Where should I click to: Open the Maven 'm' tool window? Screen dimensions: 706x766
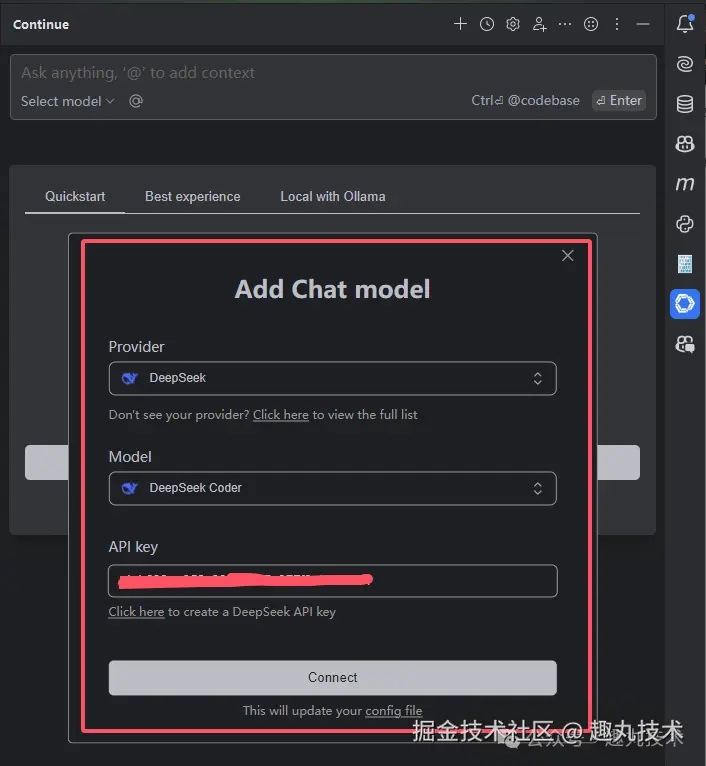pos(685,184)
